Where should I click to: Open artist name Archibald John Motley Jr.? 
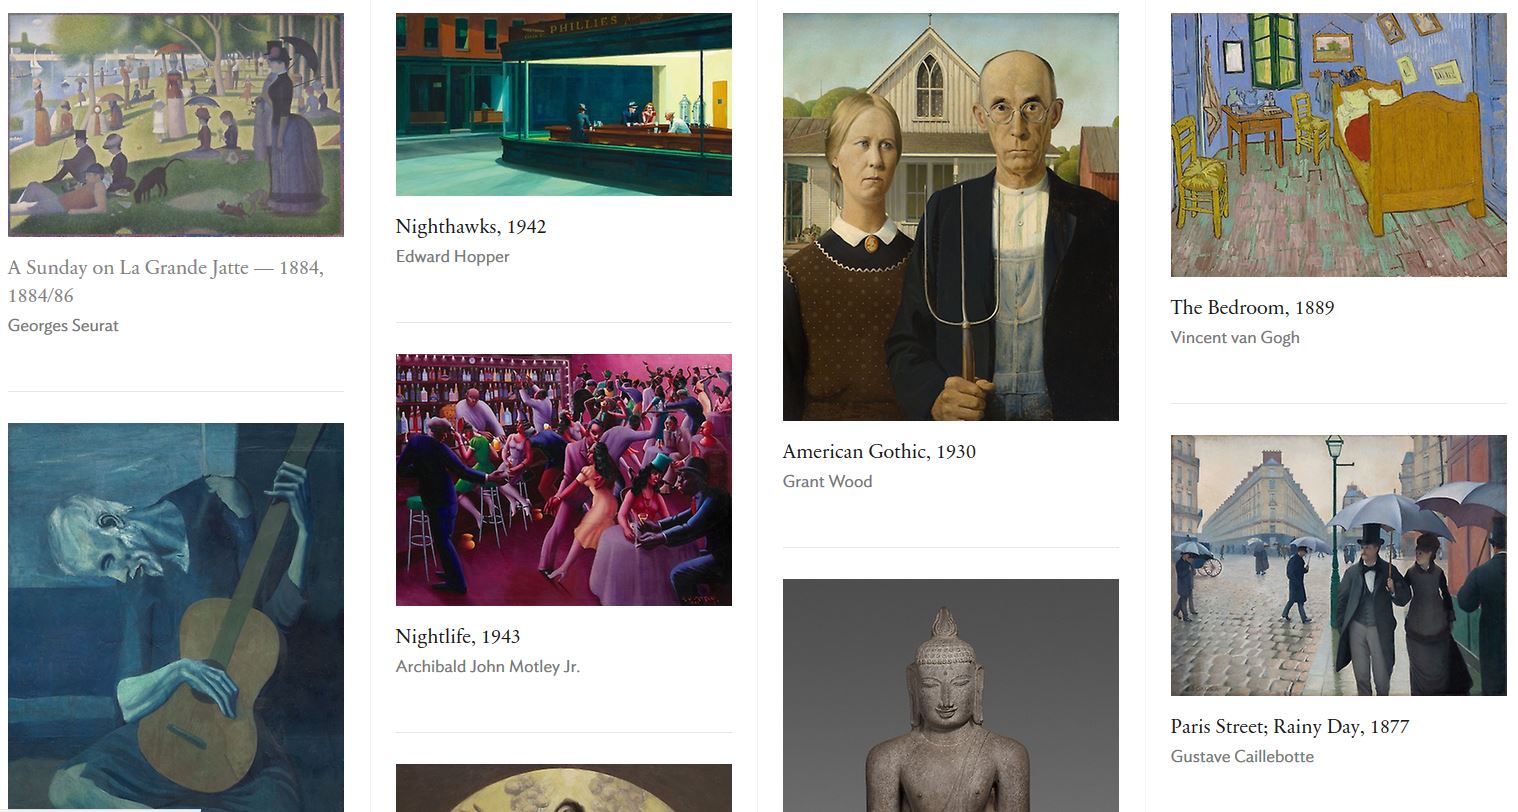pyautogui.click(x=488, y=667)
